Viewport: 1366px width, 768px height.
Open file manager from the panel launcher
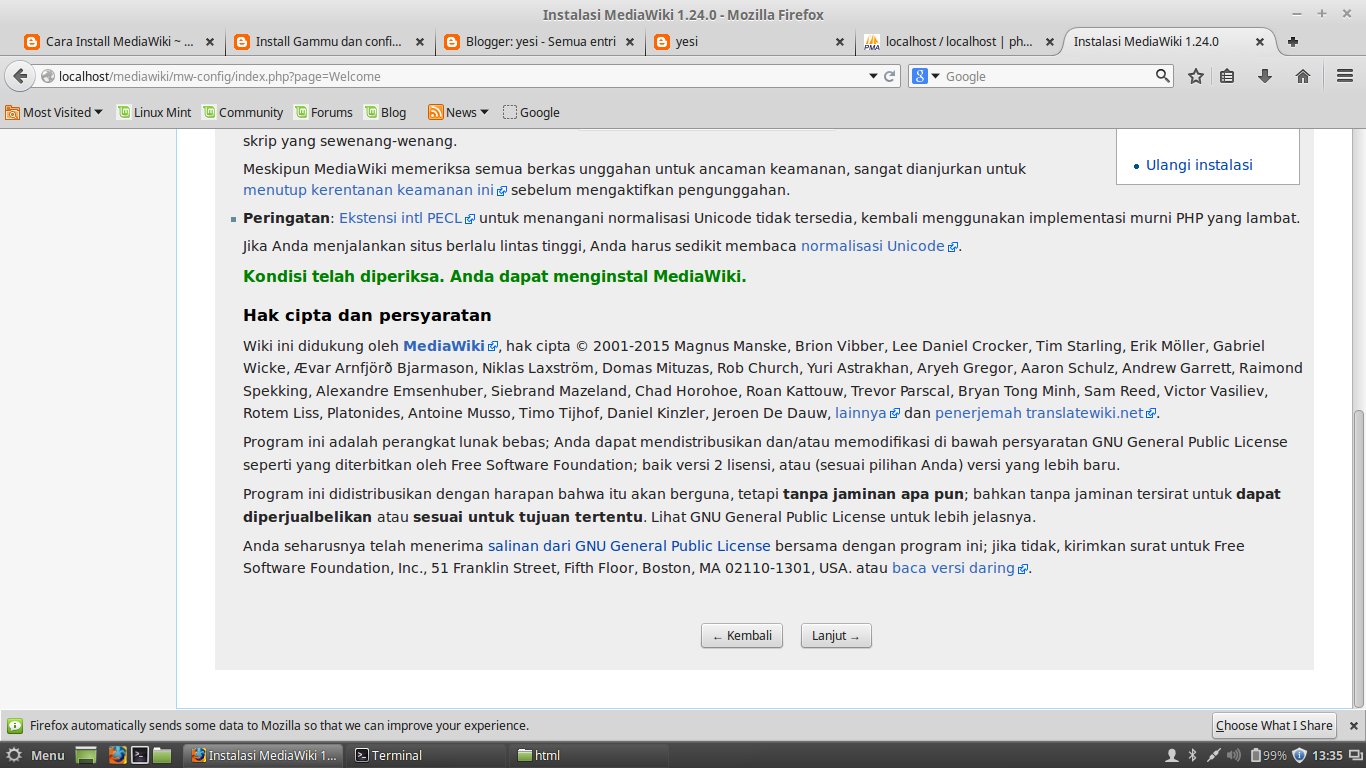(162, 755)
